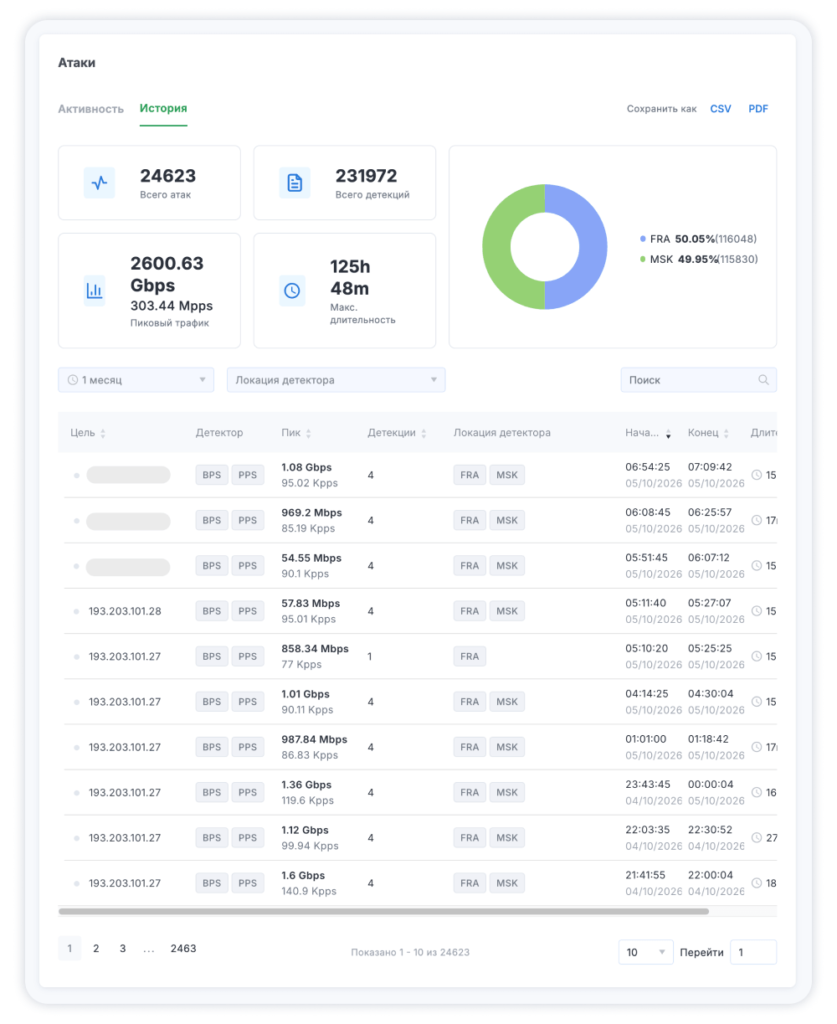The image size is (837, 1024).
Task: Switch to the Активность tab
Action: (x=91, y=109)
